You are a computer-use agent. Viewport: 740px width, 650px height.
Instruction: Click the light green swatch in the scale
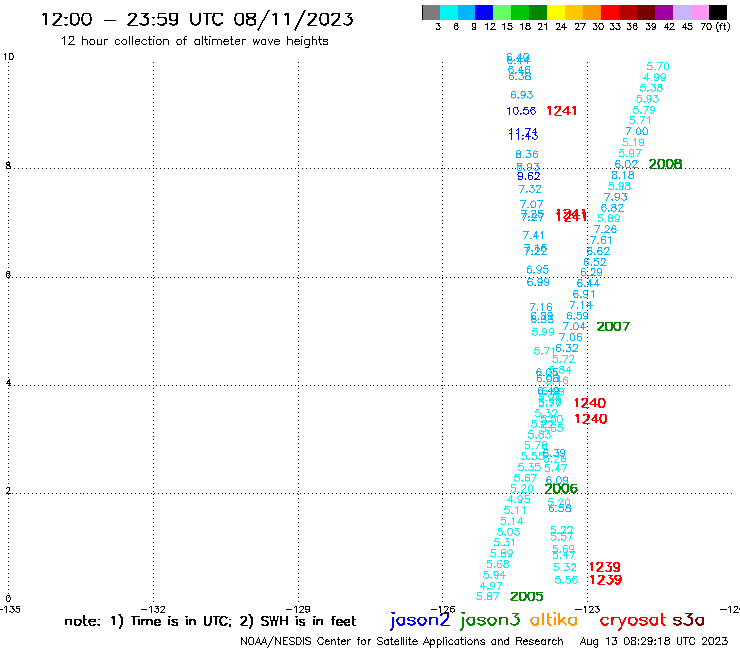(x=502, y=12)
